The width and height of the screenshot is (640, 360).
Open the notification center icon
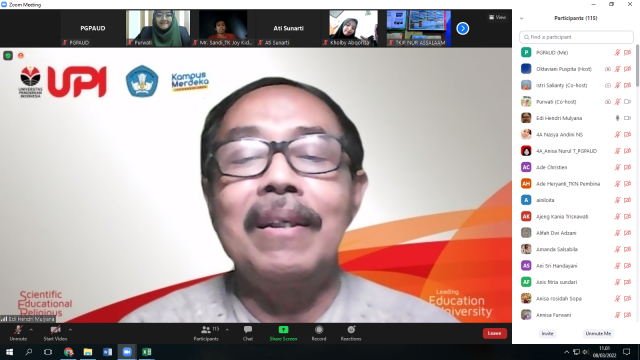627,352
